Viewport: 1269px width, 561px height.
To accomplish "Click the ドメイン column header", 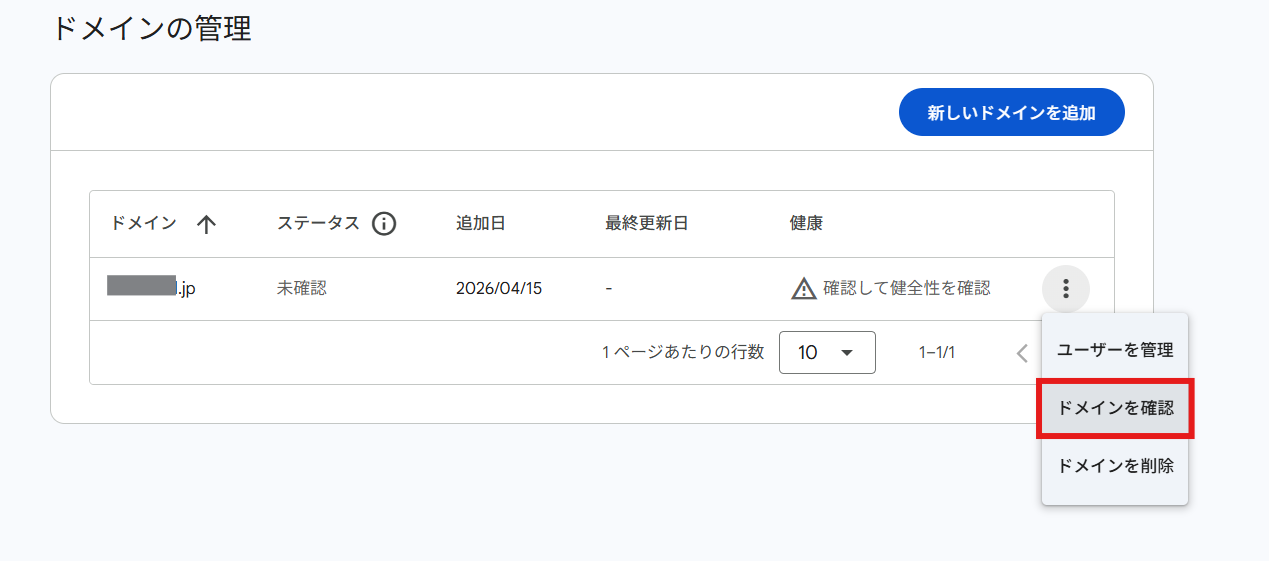I will pyautogui.click(x=144, y=223).
